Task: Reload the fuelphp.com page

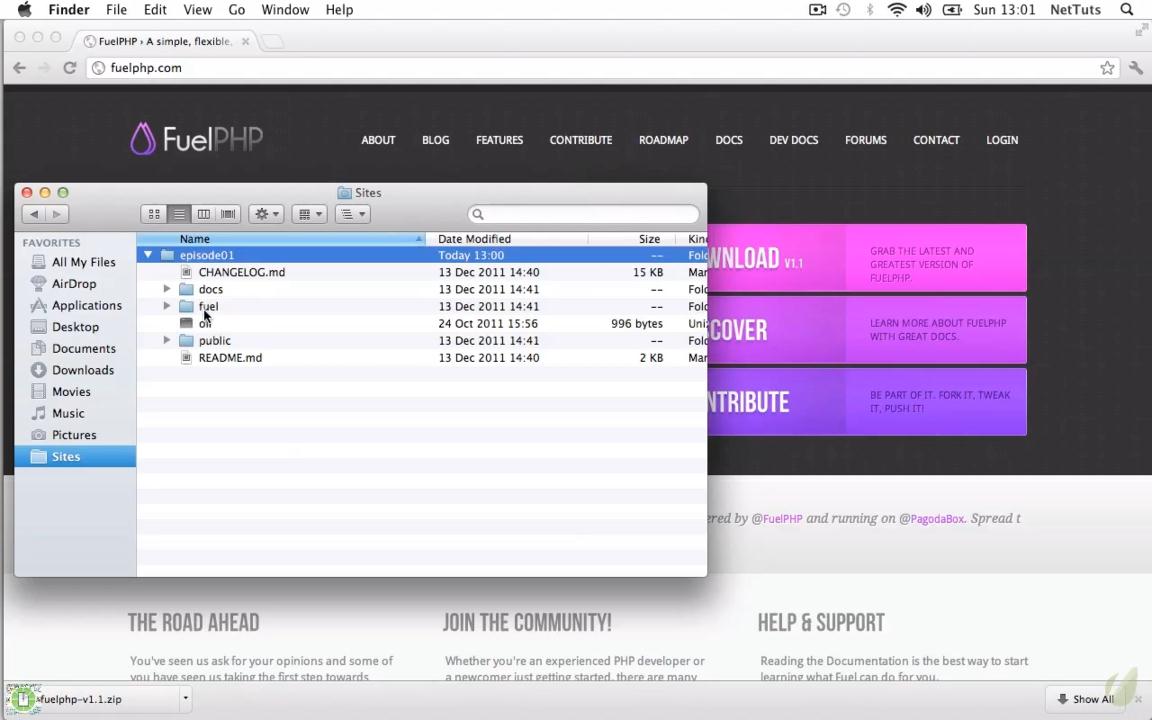Action: pos(70,68)
